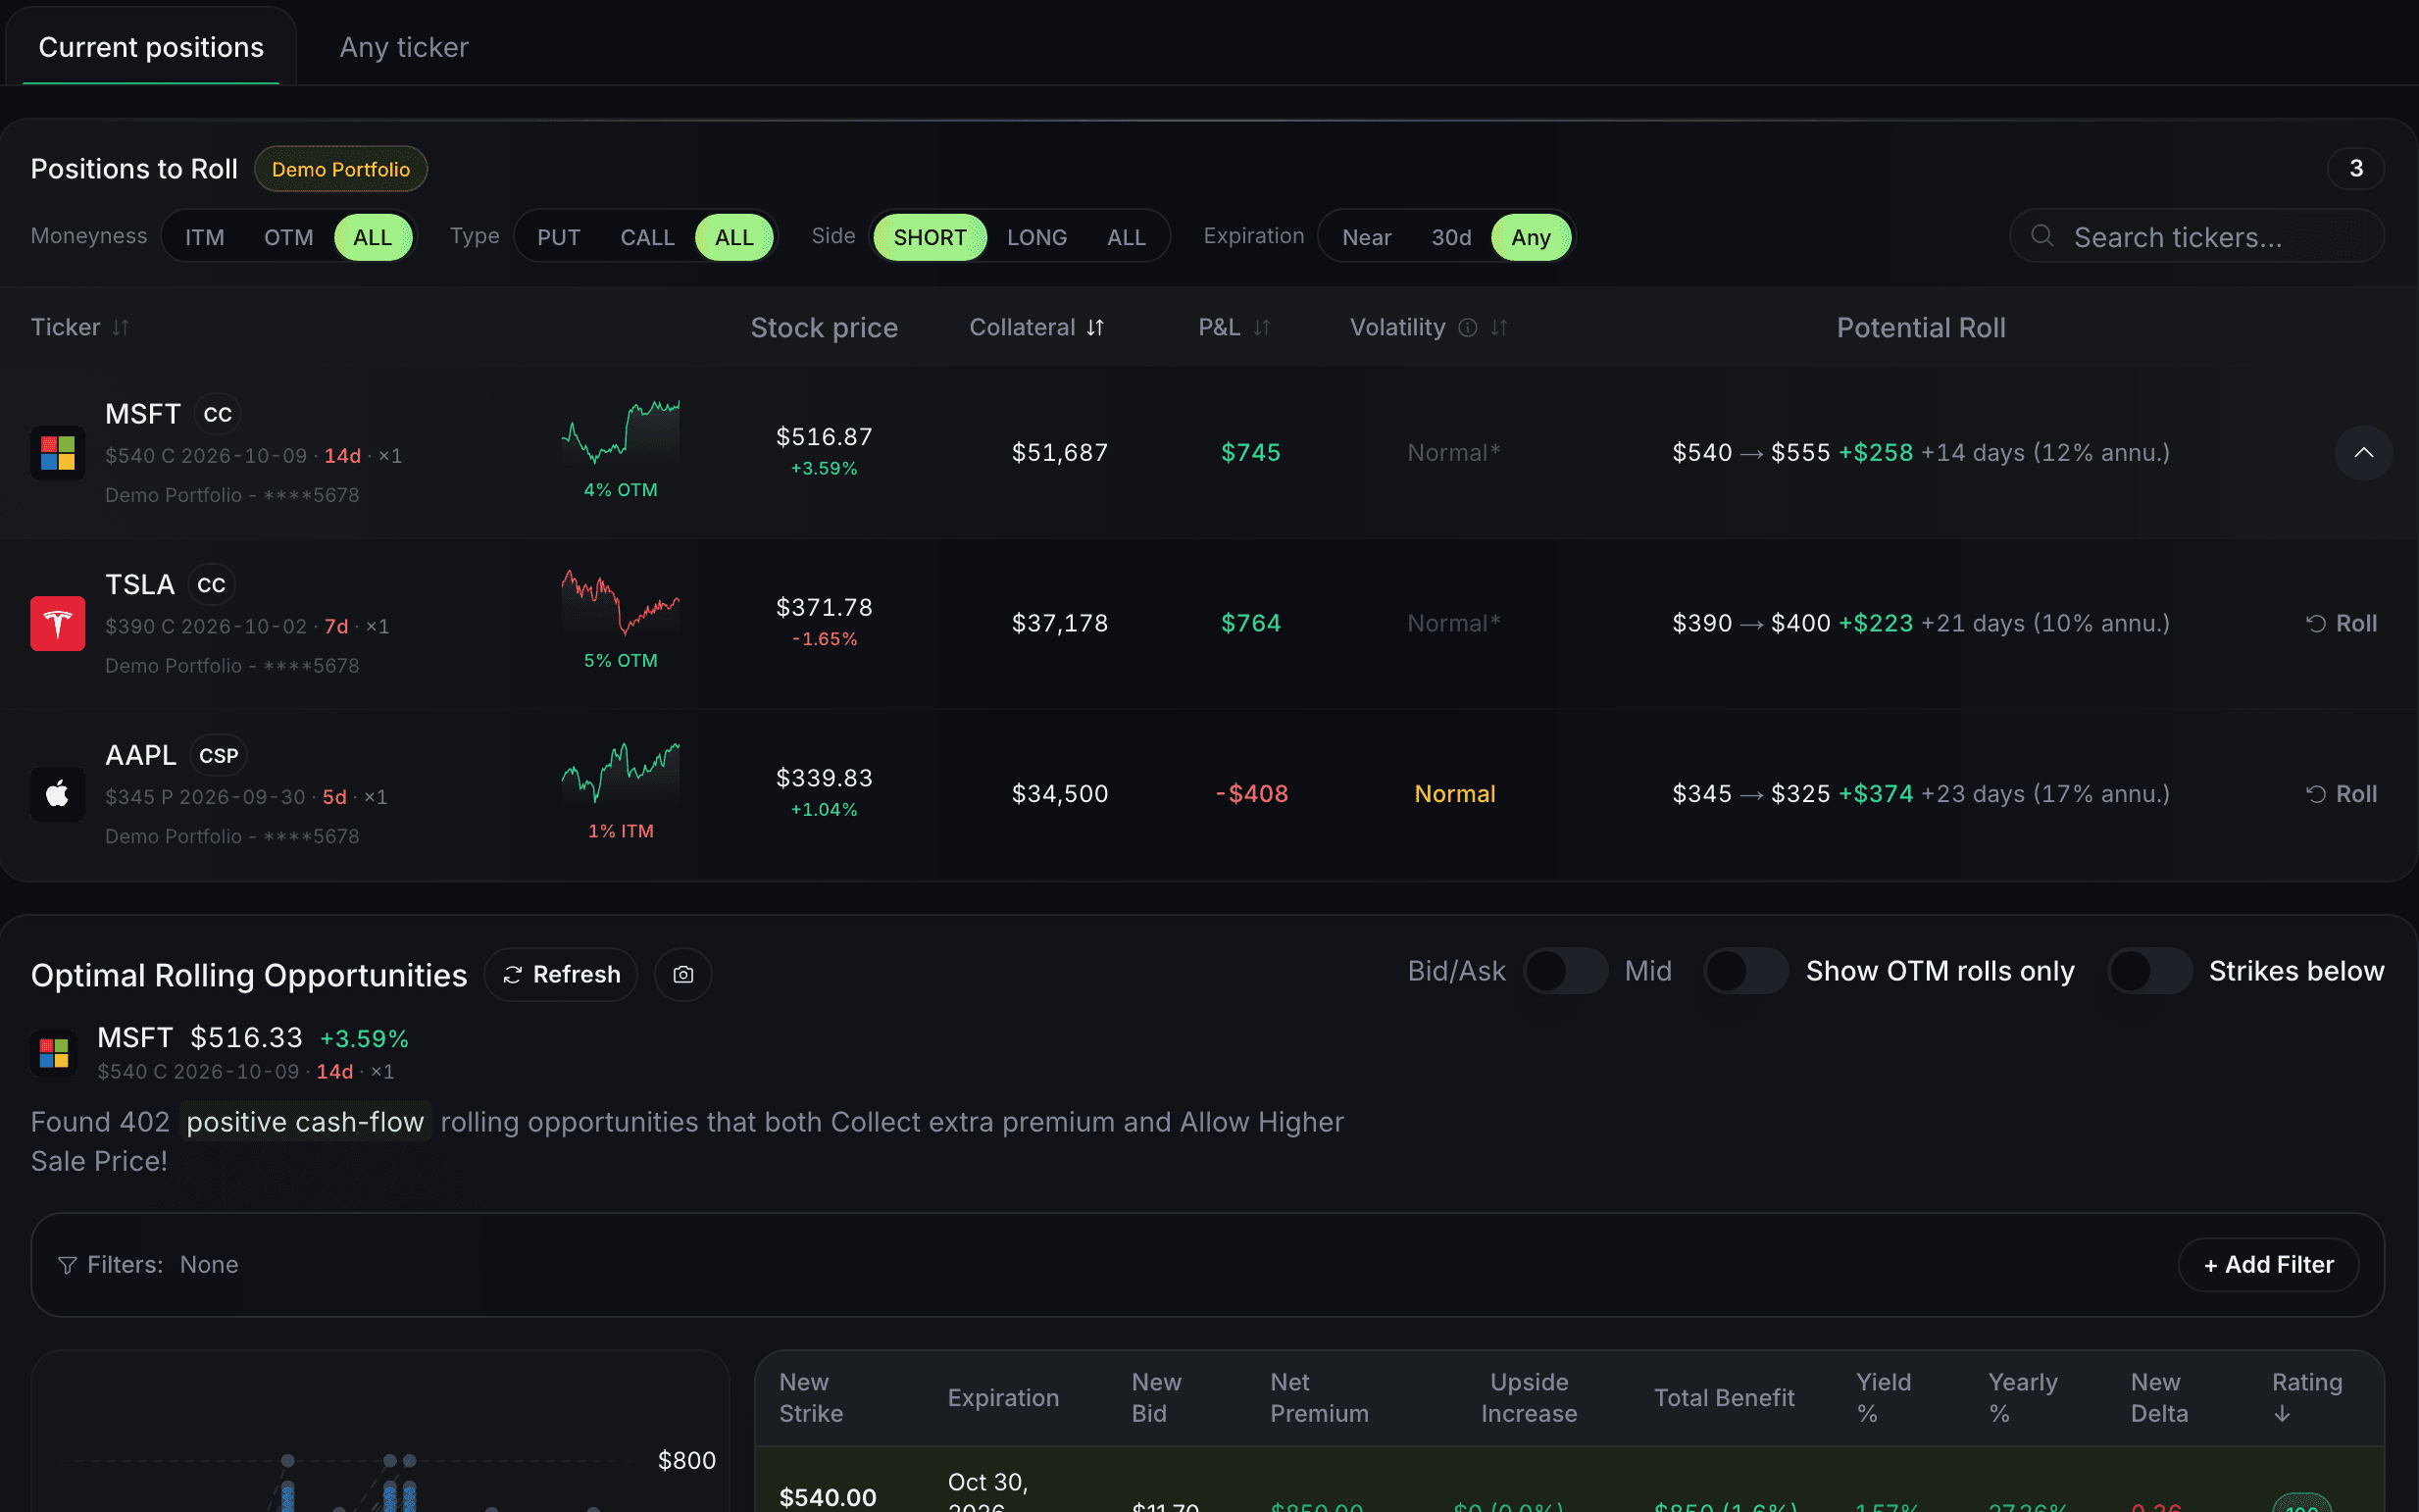Screen dimensions: 2419x1512
Task: Click the Apple logo icon
Action: [58, 794]
